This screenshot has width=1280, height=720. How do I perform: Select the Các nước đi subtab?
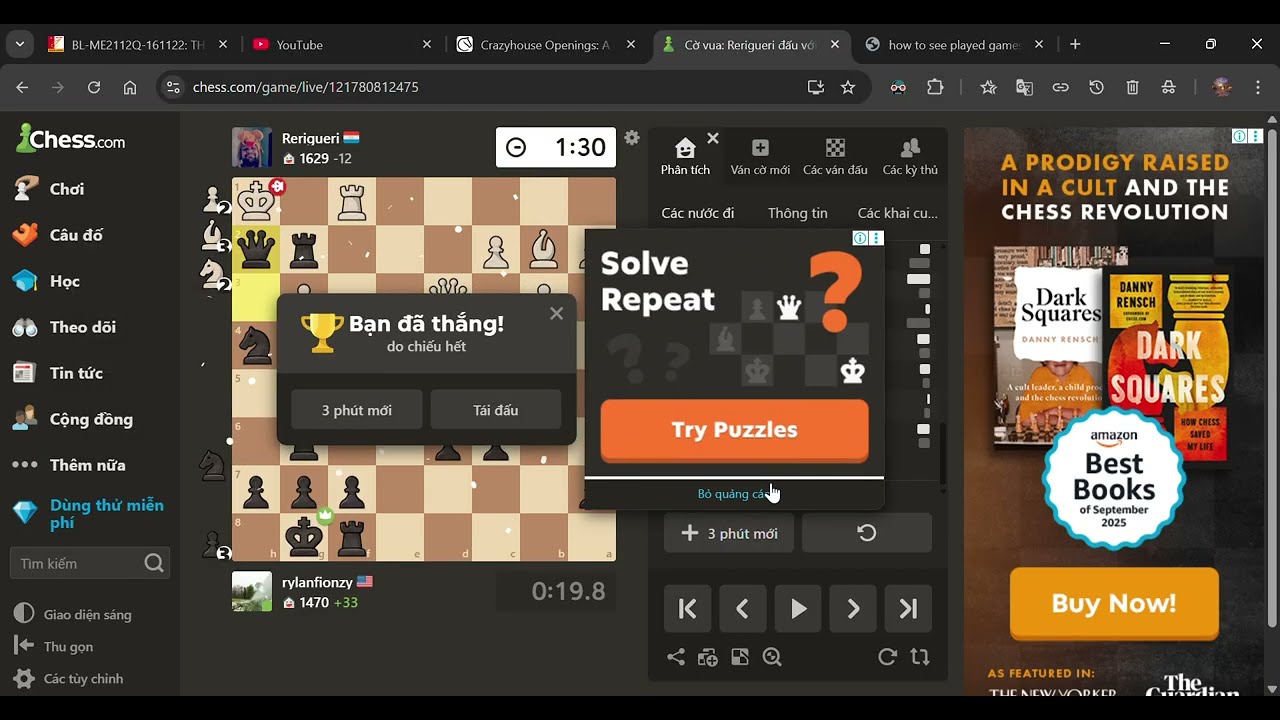coord(698,213)
